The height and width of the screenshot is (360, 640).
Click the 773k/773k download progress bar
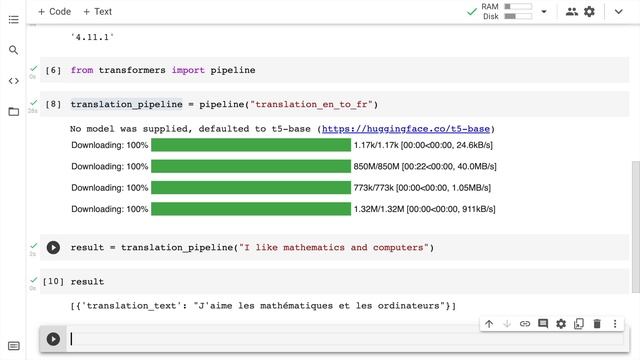[251, 187]
